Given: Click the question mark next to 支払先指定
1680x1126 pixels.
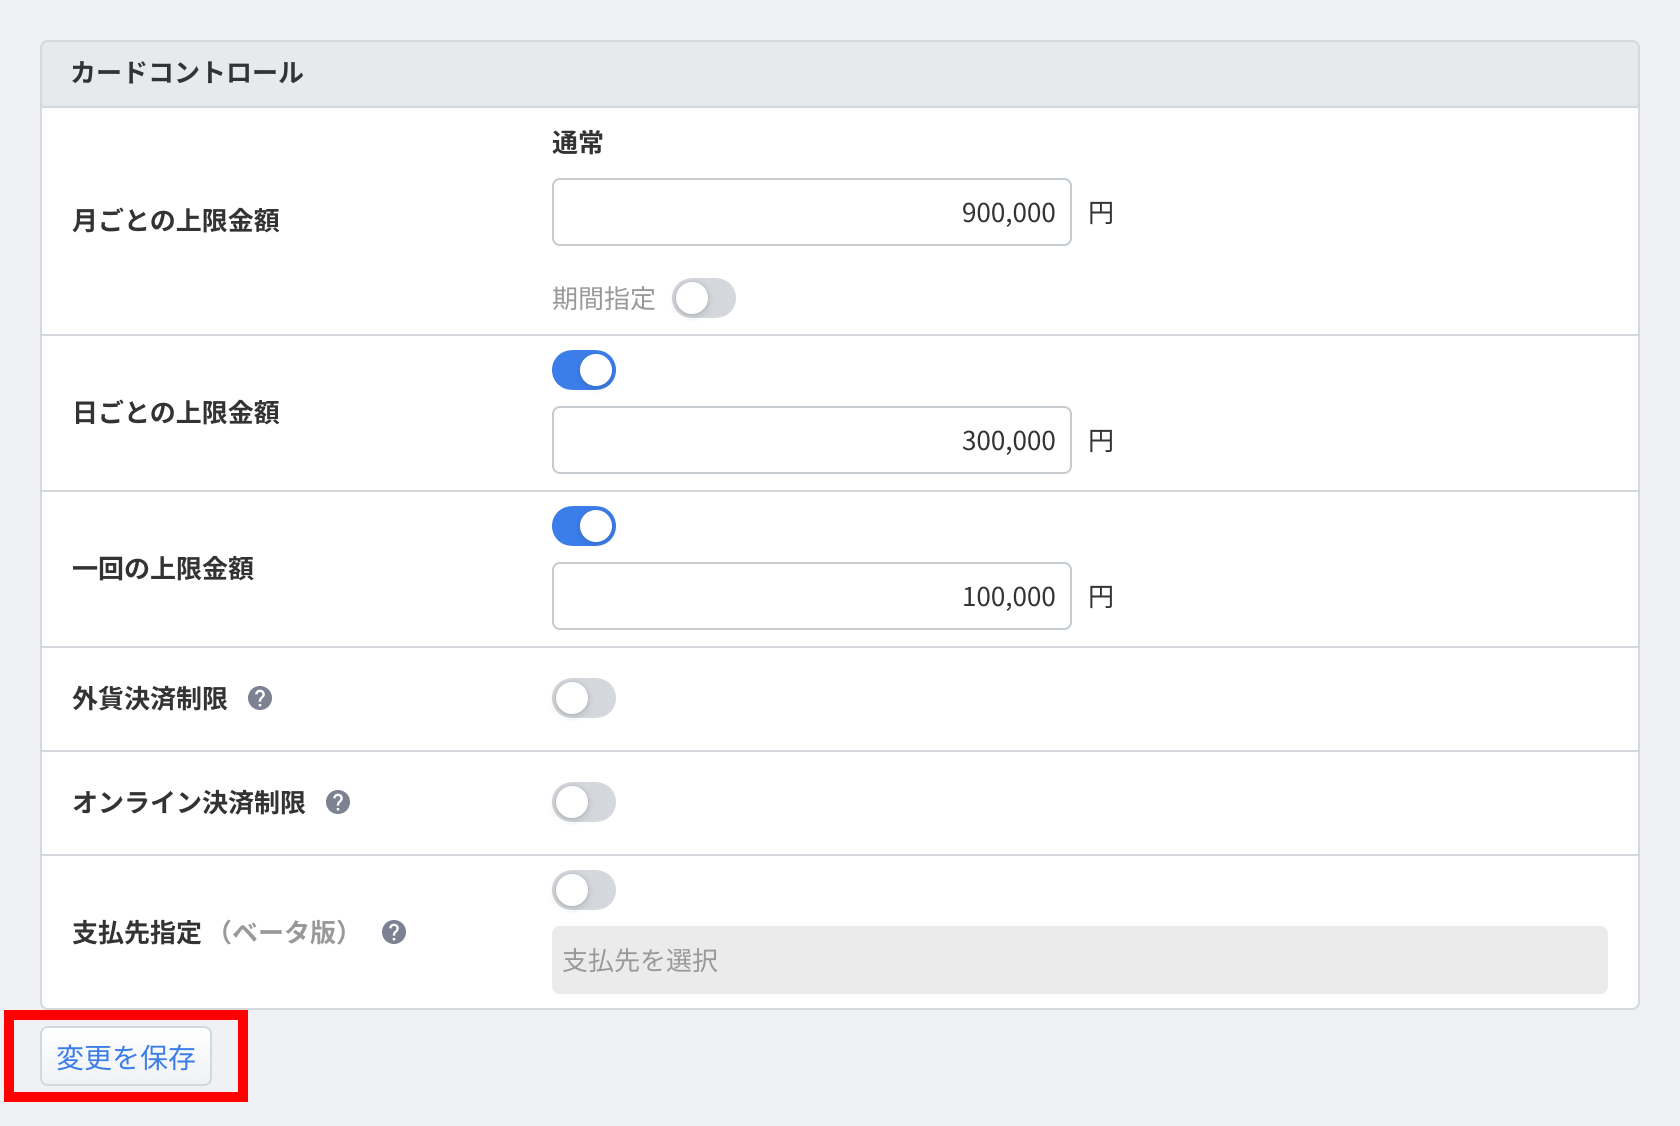Looking at the screenshot, I should (394, 932).
